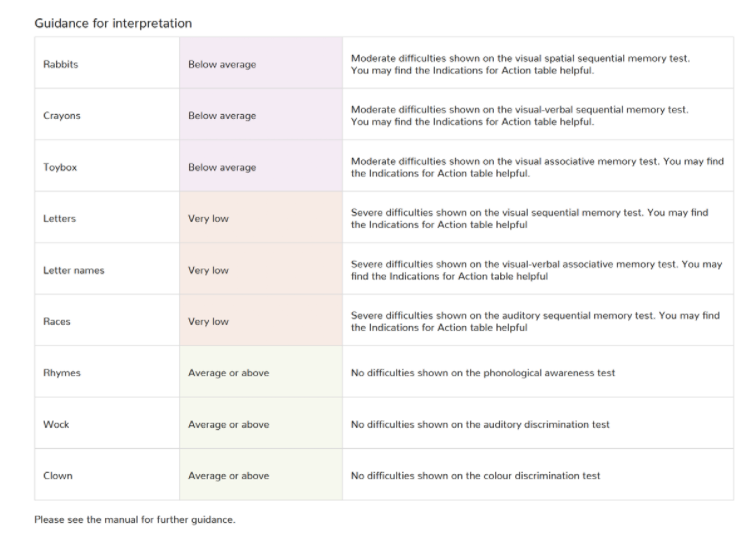
Task: Click the visual spatial sequential memory description
Action: [520, 64]
